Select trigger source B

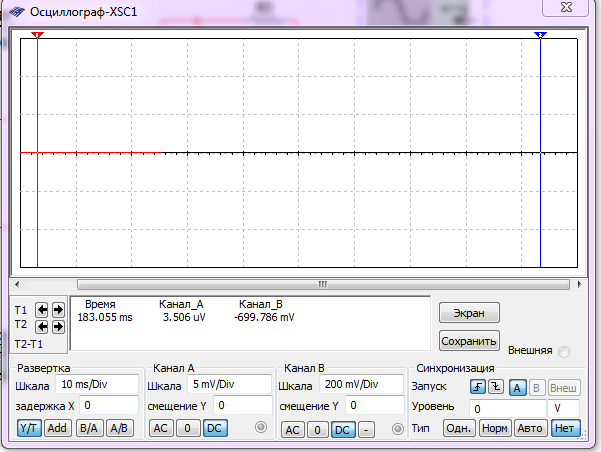point(536,388)
